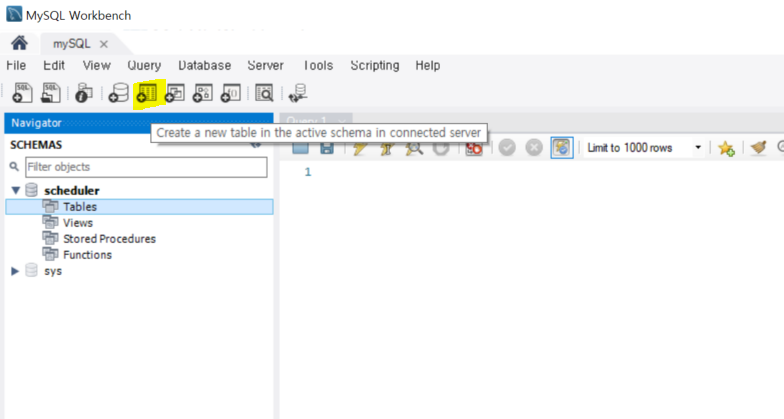Click the Navigator panel header
The height and width of the screenshot is (419, 784).
pos(138,123)
